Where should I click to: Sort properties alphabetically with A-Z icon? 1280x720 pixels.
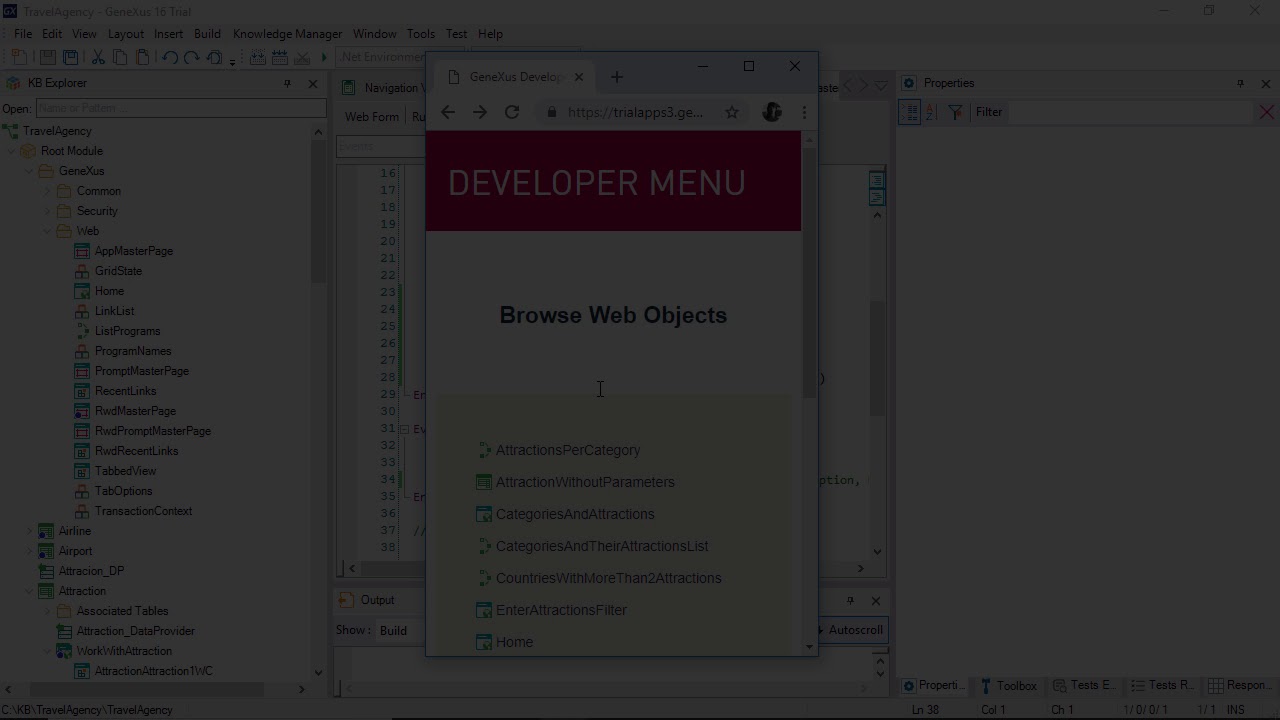(932, 112)
